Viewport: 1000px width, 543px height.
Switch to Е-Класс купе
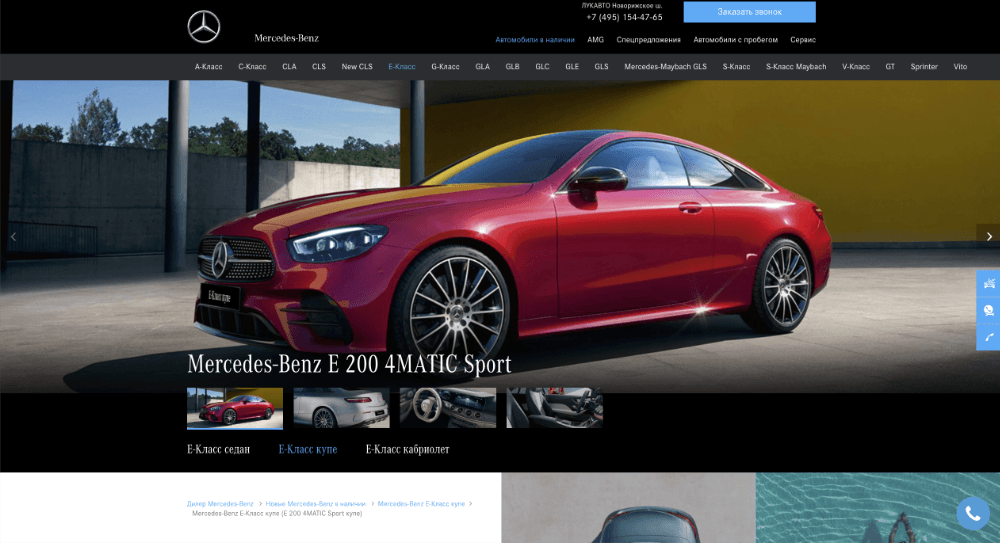pyautogui.click(x=307, y=449)
